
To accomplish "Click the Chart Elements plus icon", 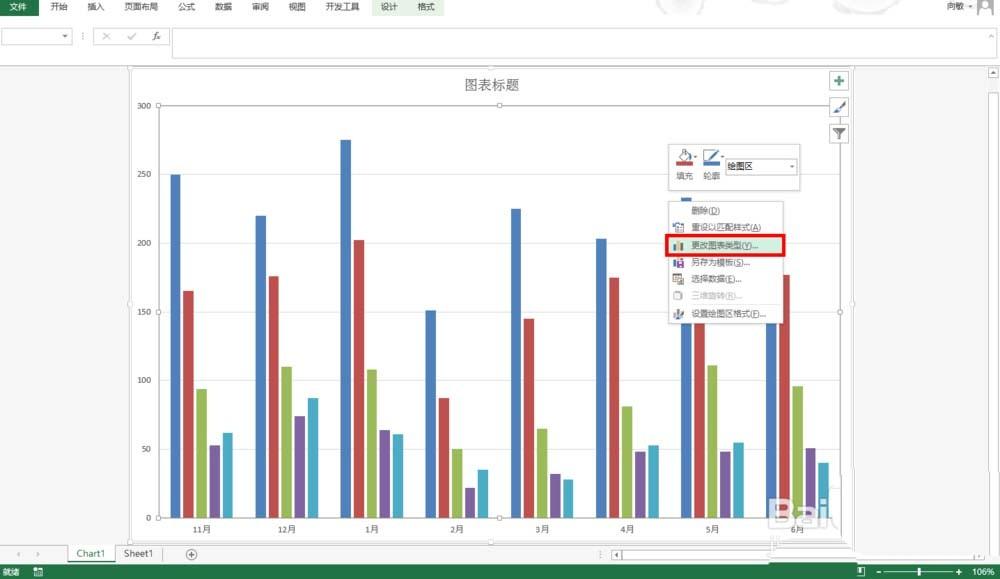I will pyautogui.click(x=839, y=80).
